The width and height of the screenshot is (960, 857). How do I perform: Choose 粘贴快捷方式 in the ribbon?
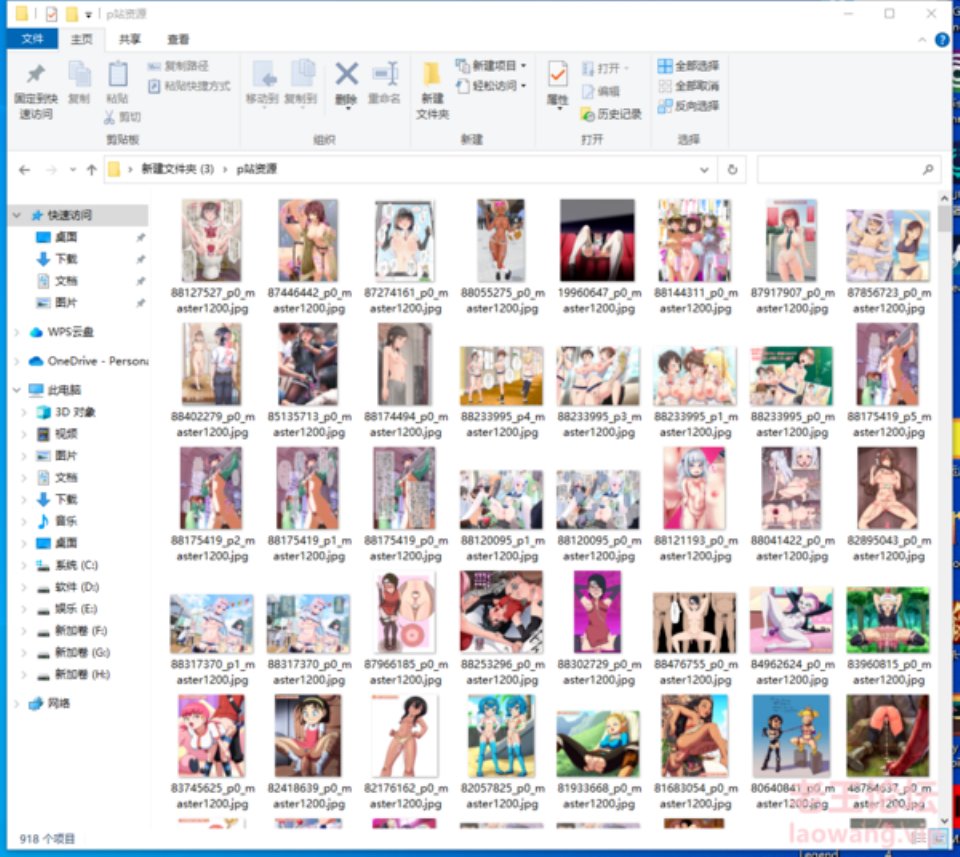point(189,86)
